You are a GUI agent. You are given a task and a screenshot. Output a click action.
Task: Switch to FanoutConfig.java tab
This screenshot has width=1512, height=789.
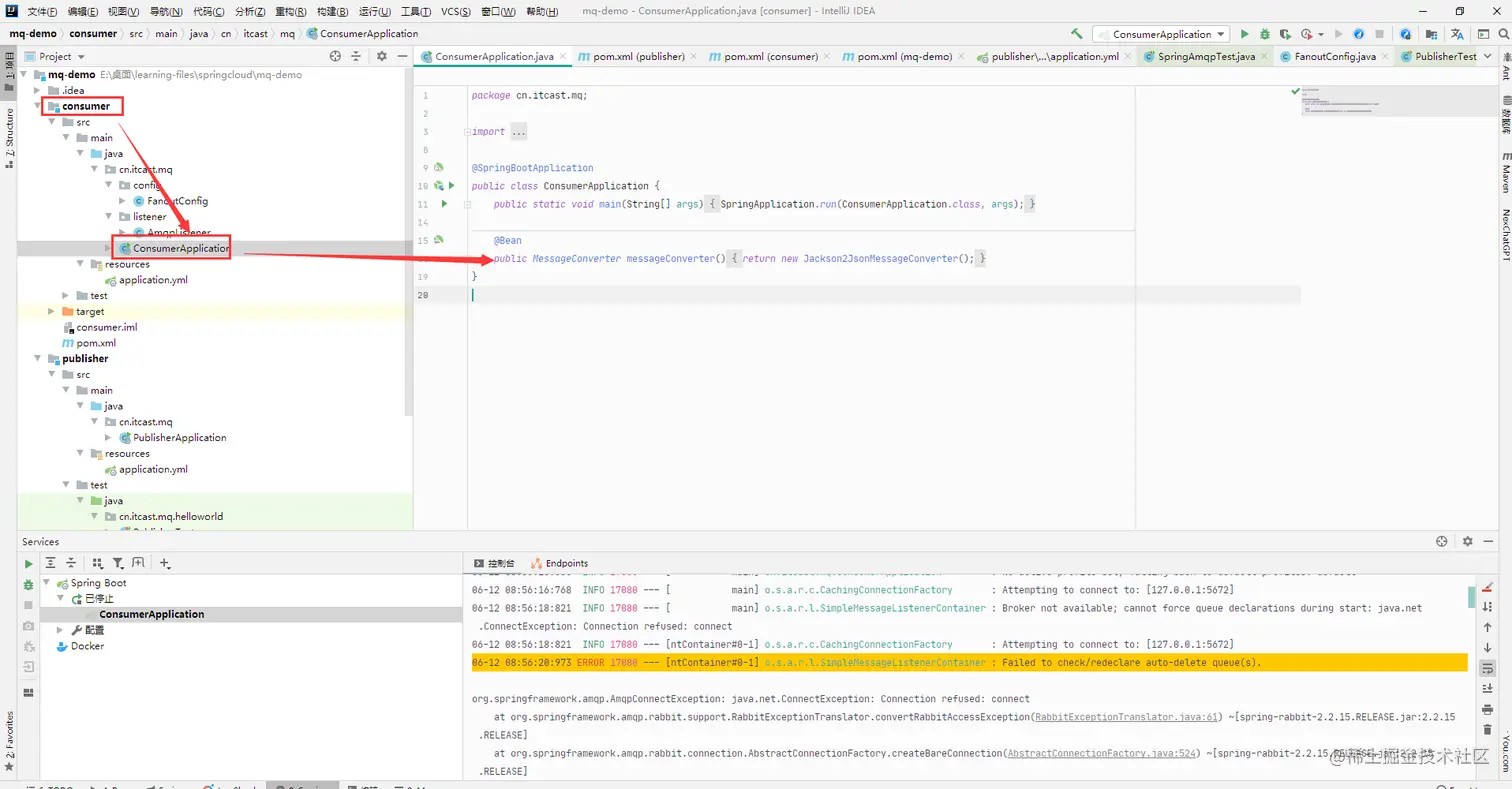(1335, 57)
